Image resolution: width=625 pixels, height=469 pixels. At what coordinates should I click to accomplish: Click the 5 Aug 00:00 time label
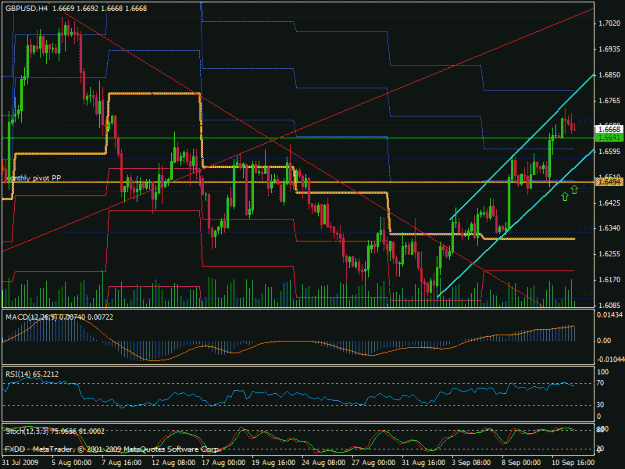coord(72,462)
